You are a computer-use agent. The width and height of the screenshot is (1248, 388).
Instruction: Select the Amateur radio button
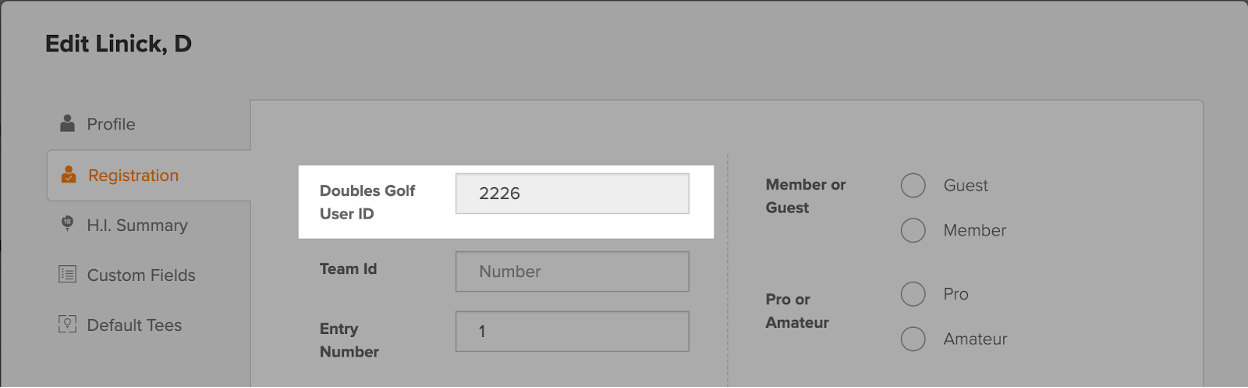point(913,339)
